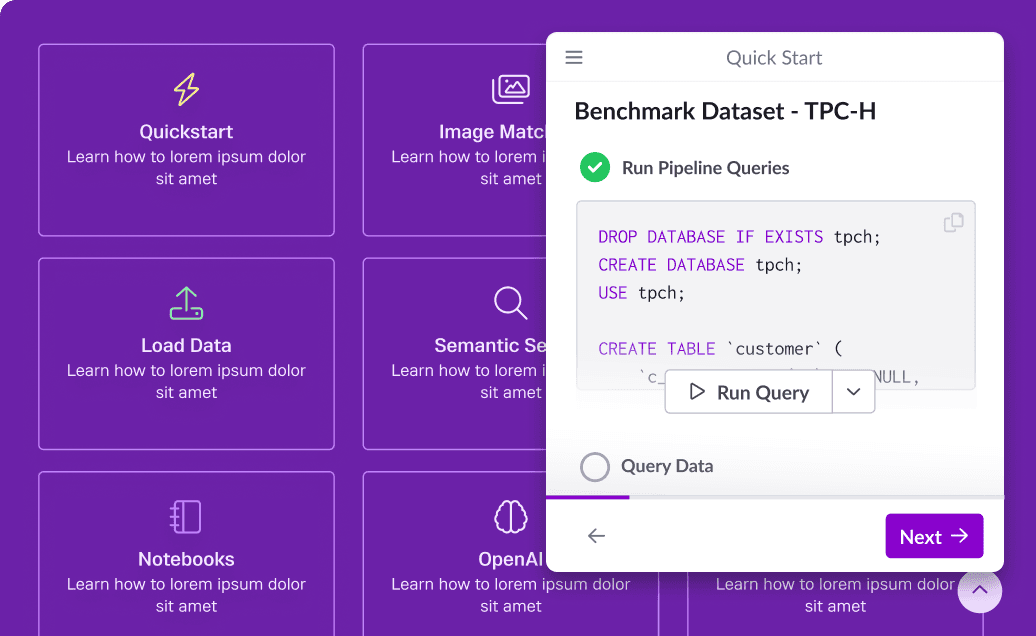Click the Benchmark Dataset - TPC-H heading
This screenshot has width=1036, height=636.
[725, 111]
